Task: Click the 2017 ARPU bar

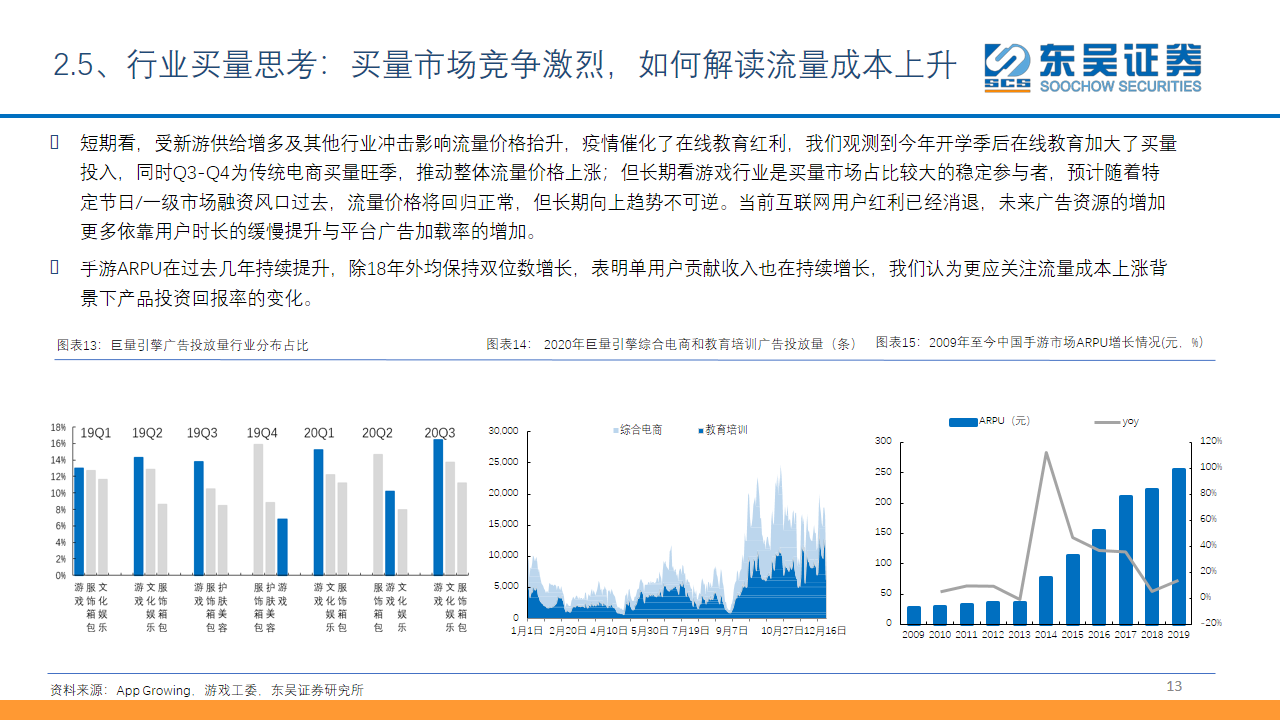Action: point(1126,560)
